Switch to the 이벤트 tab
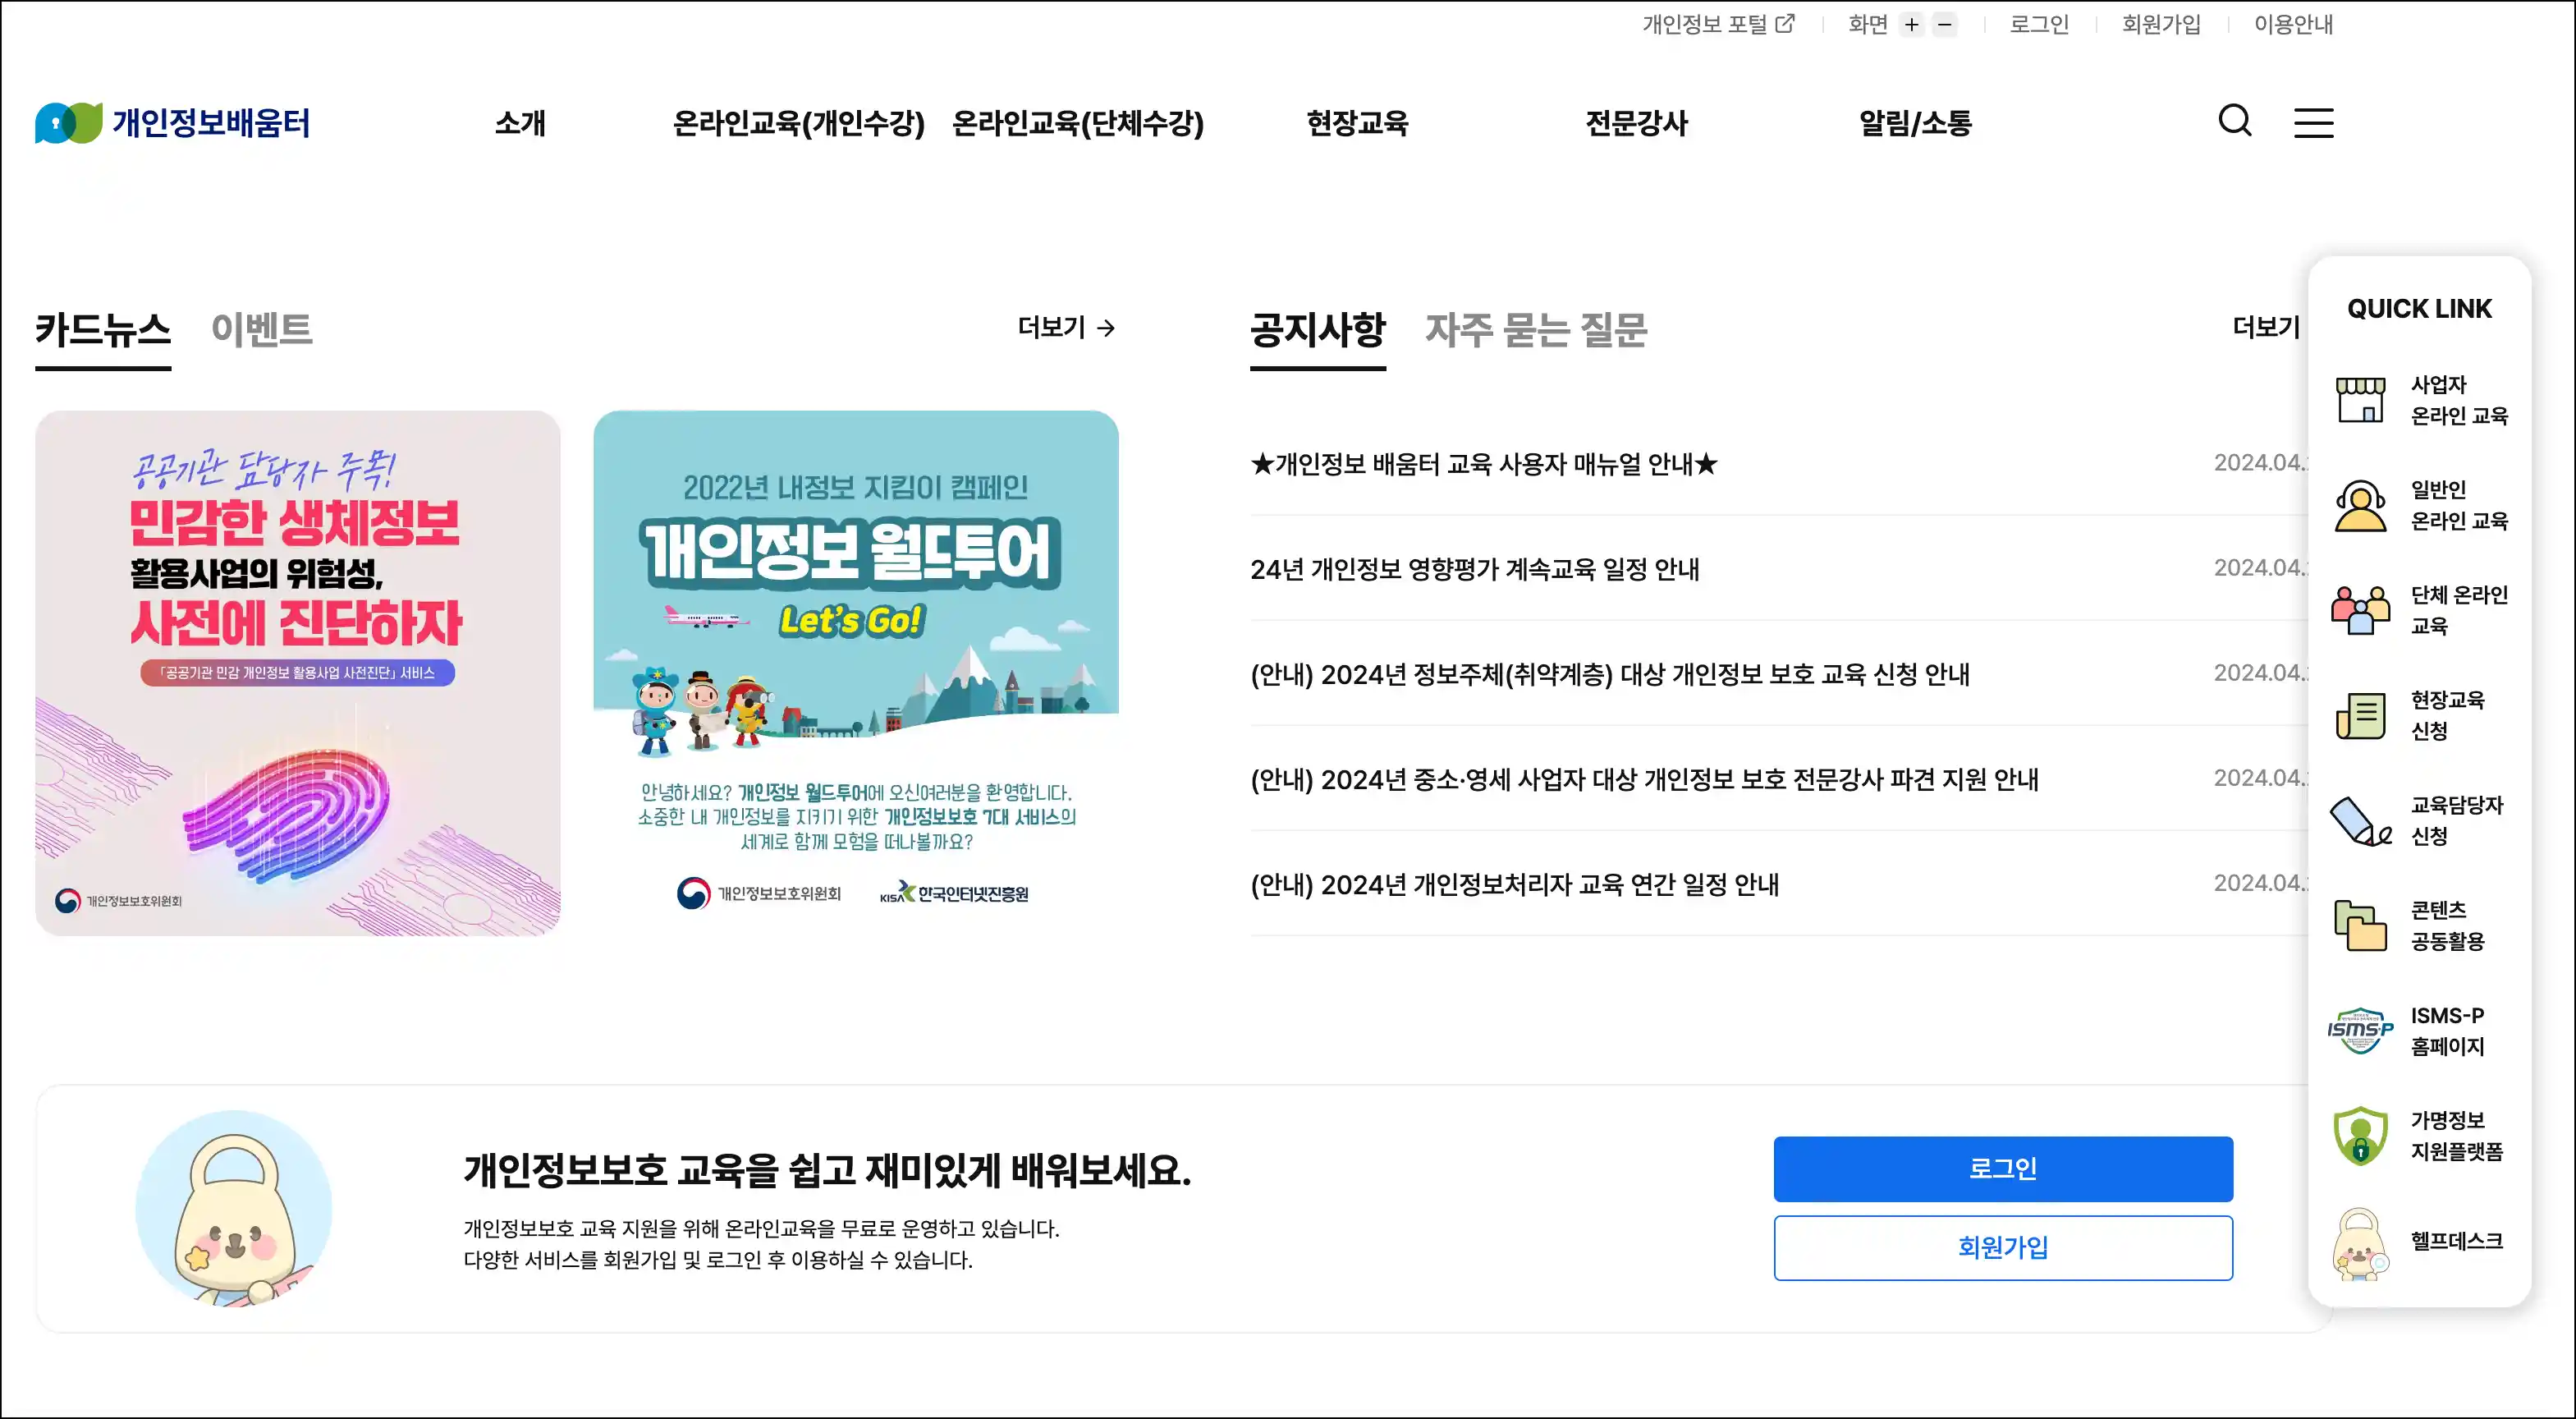The width and height of the screenshot is (2576, 1419). pos(262,329)
